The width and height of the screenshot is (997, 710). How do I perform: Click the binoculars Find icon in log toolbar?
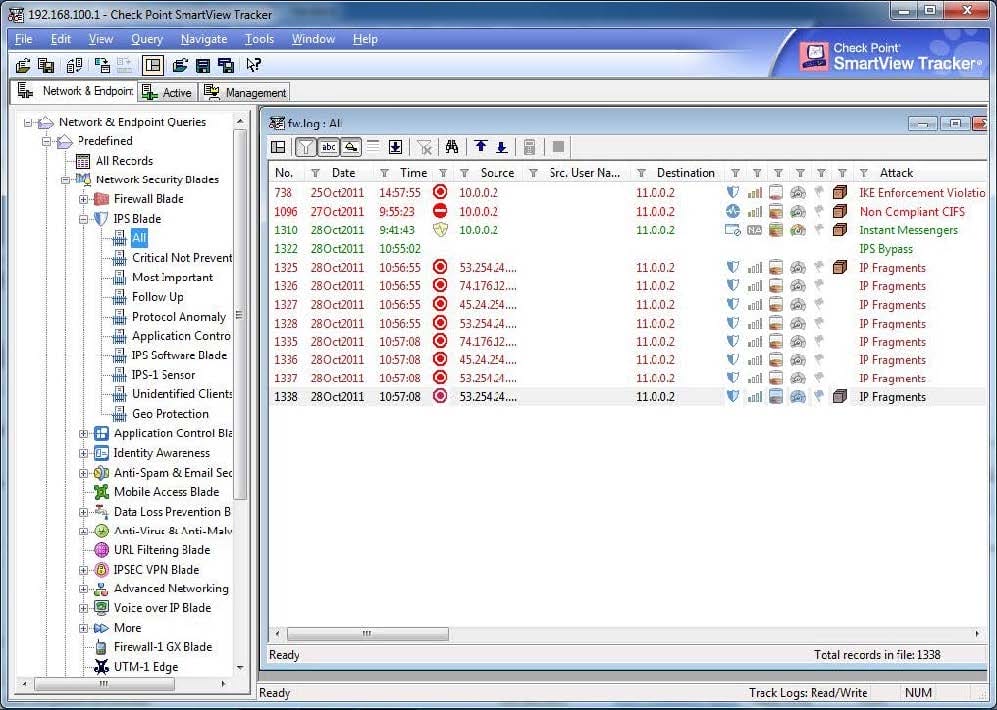(x=452, y=147)
